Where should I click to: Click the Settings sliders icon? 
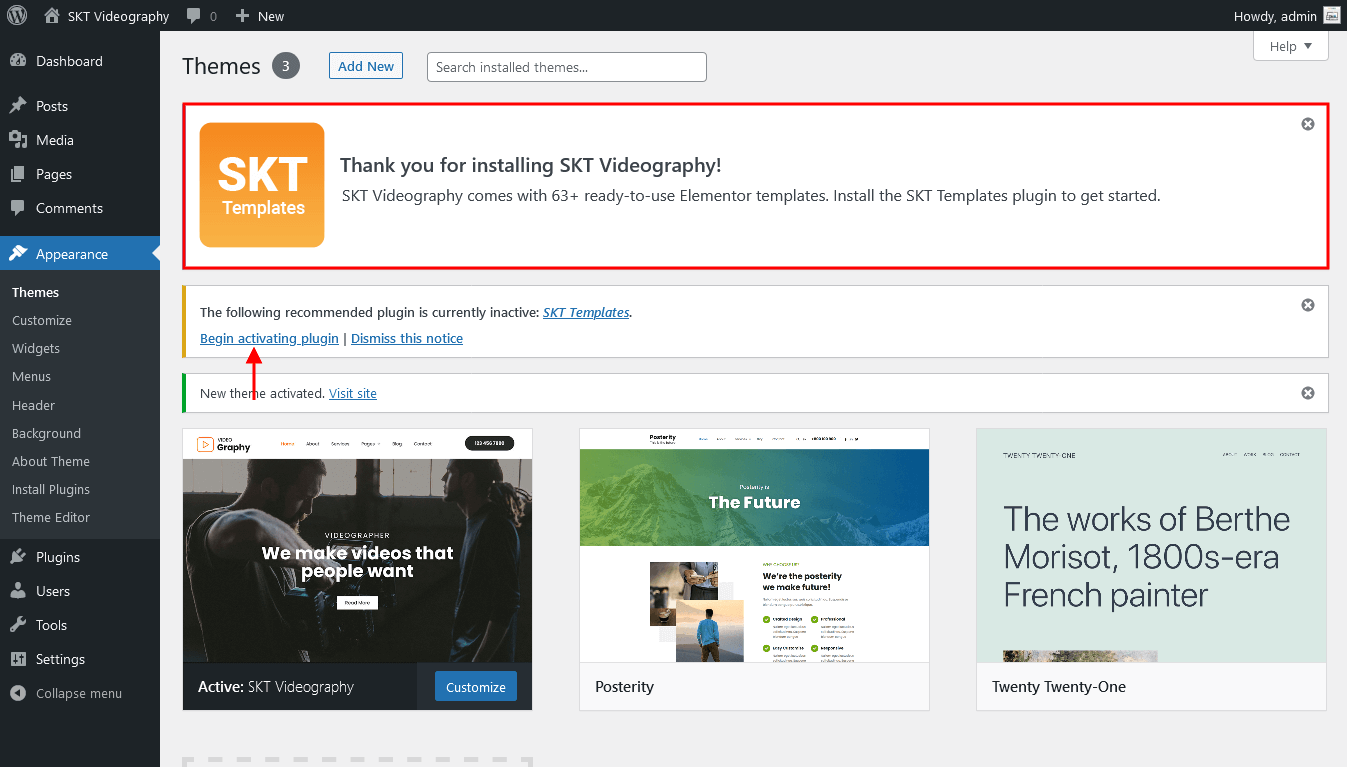pyautogui.click(x=18, y=659)
